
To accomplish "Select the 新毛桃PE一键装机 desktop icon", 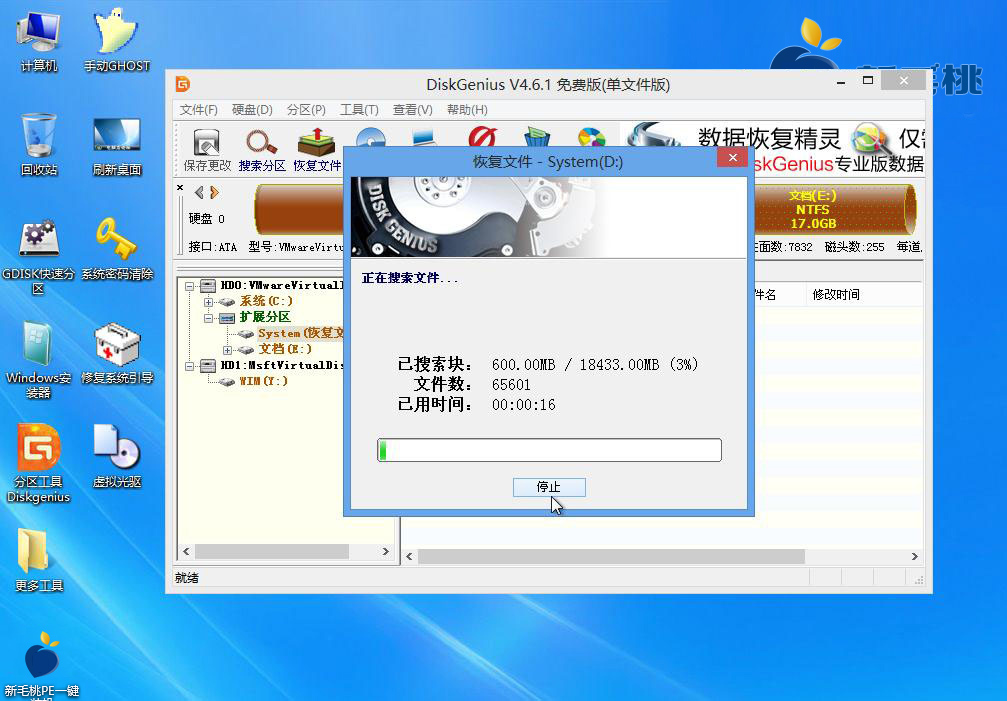I will (41, 665).
